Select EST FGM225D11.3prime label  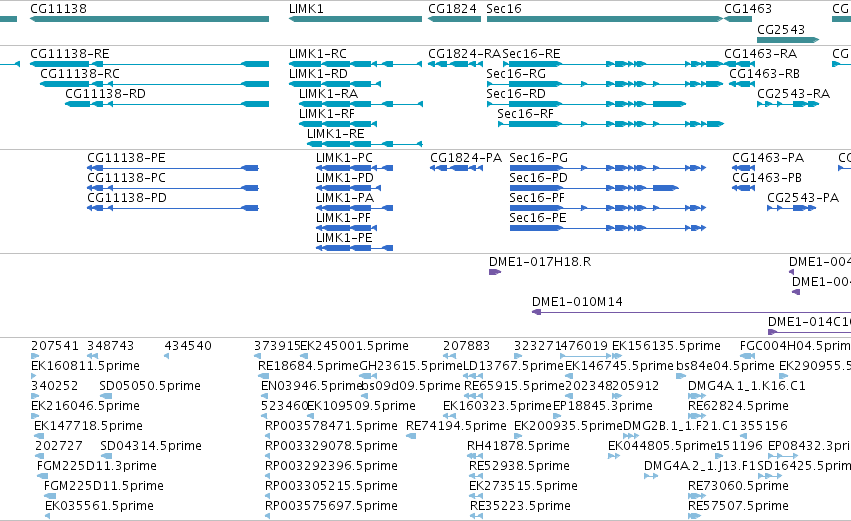(x=97, y=467)
